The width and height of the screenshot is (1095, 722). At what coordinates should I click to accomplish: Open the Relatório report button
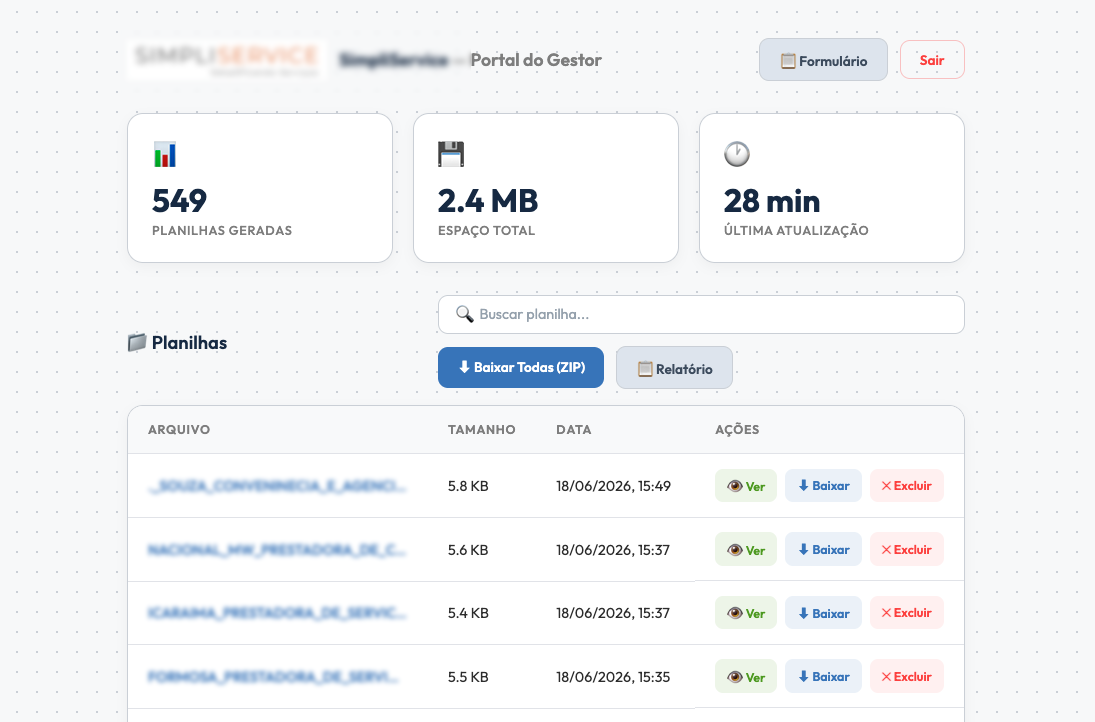pyautogui.click(x=674, y=368)
